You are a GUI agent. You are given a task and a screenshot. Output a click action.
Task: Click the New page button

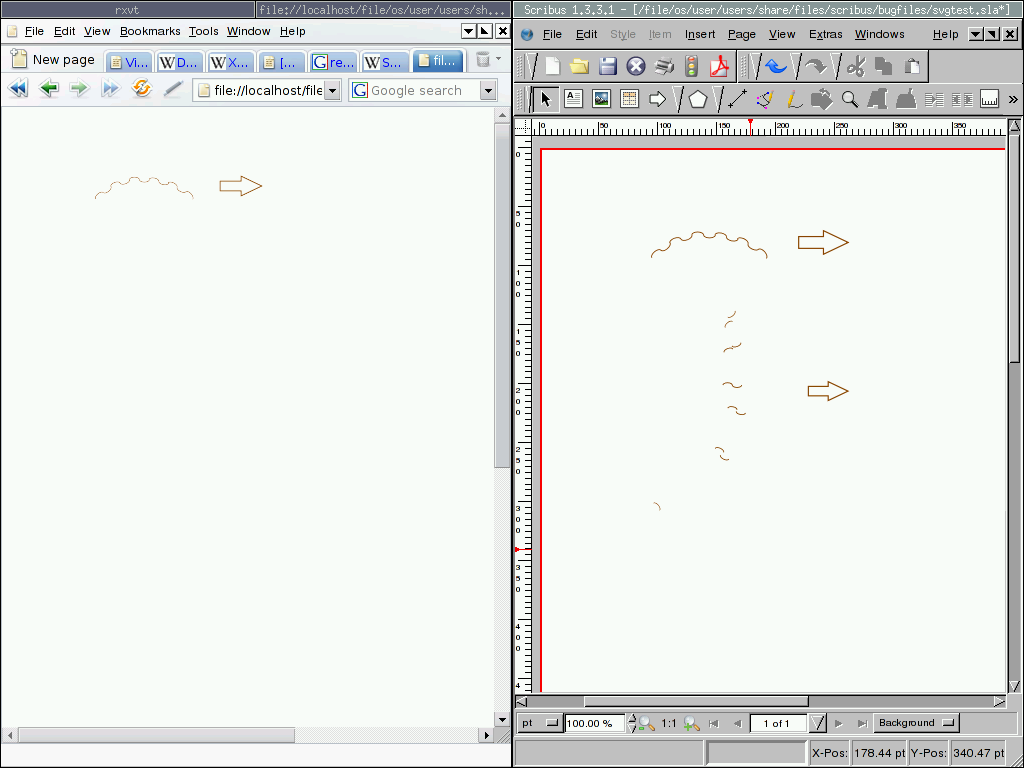(x=53, y=60)
